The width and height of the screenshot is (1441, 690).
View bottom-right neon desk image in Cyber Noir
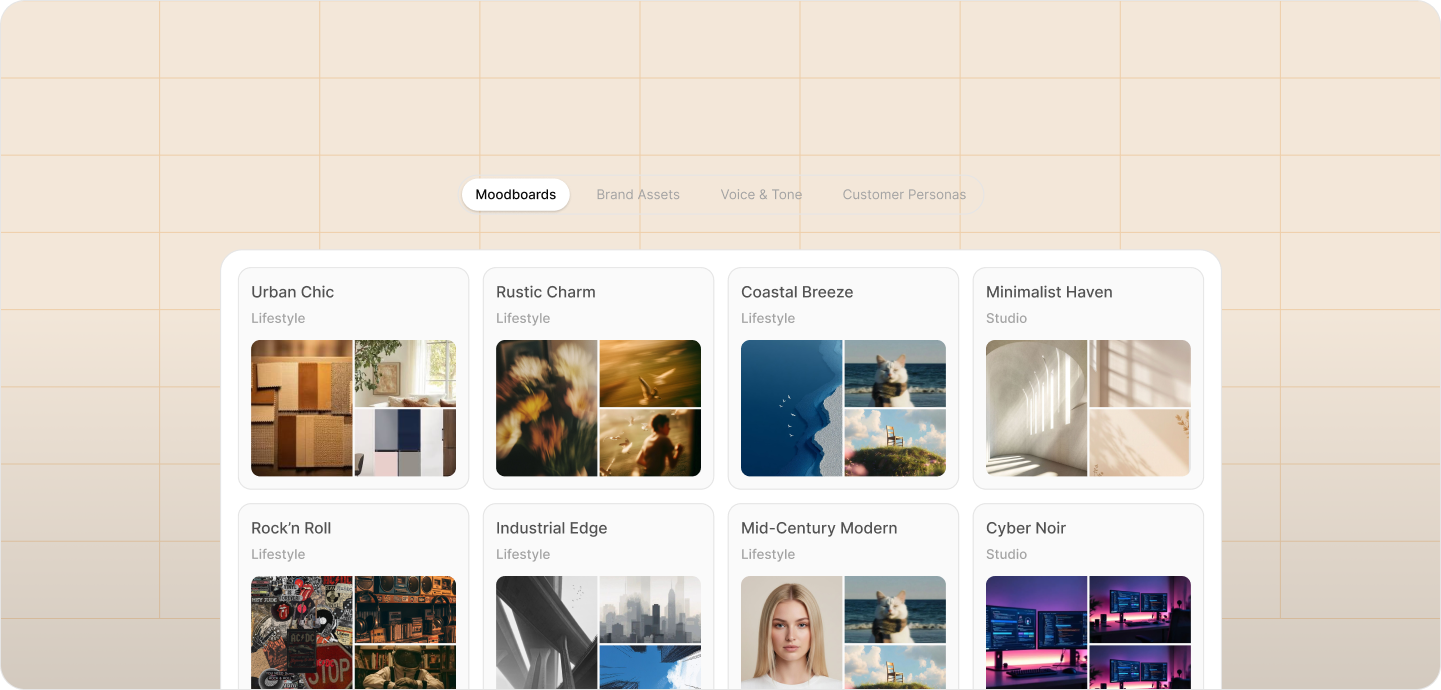(1140, 667)
